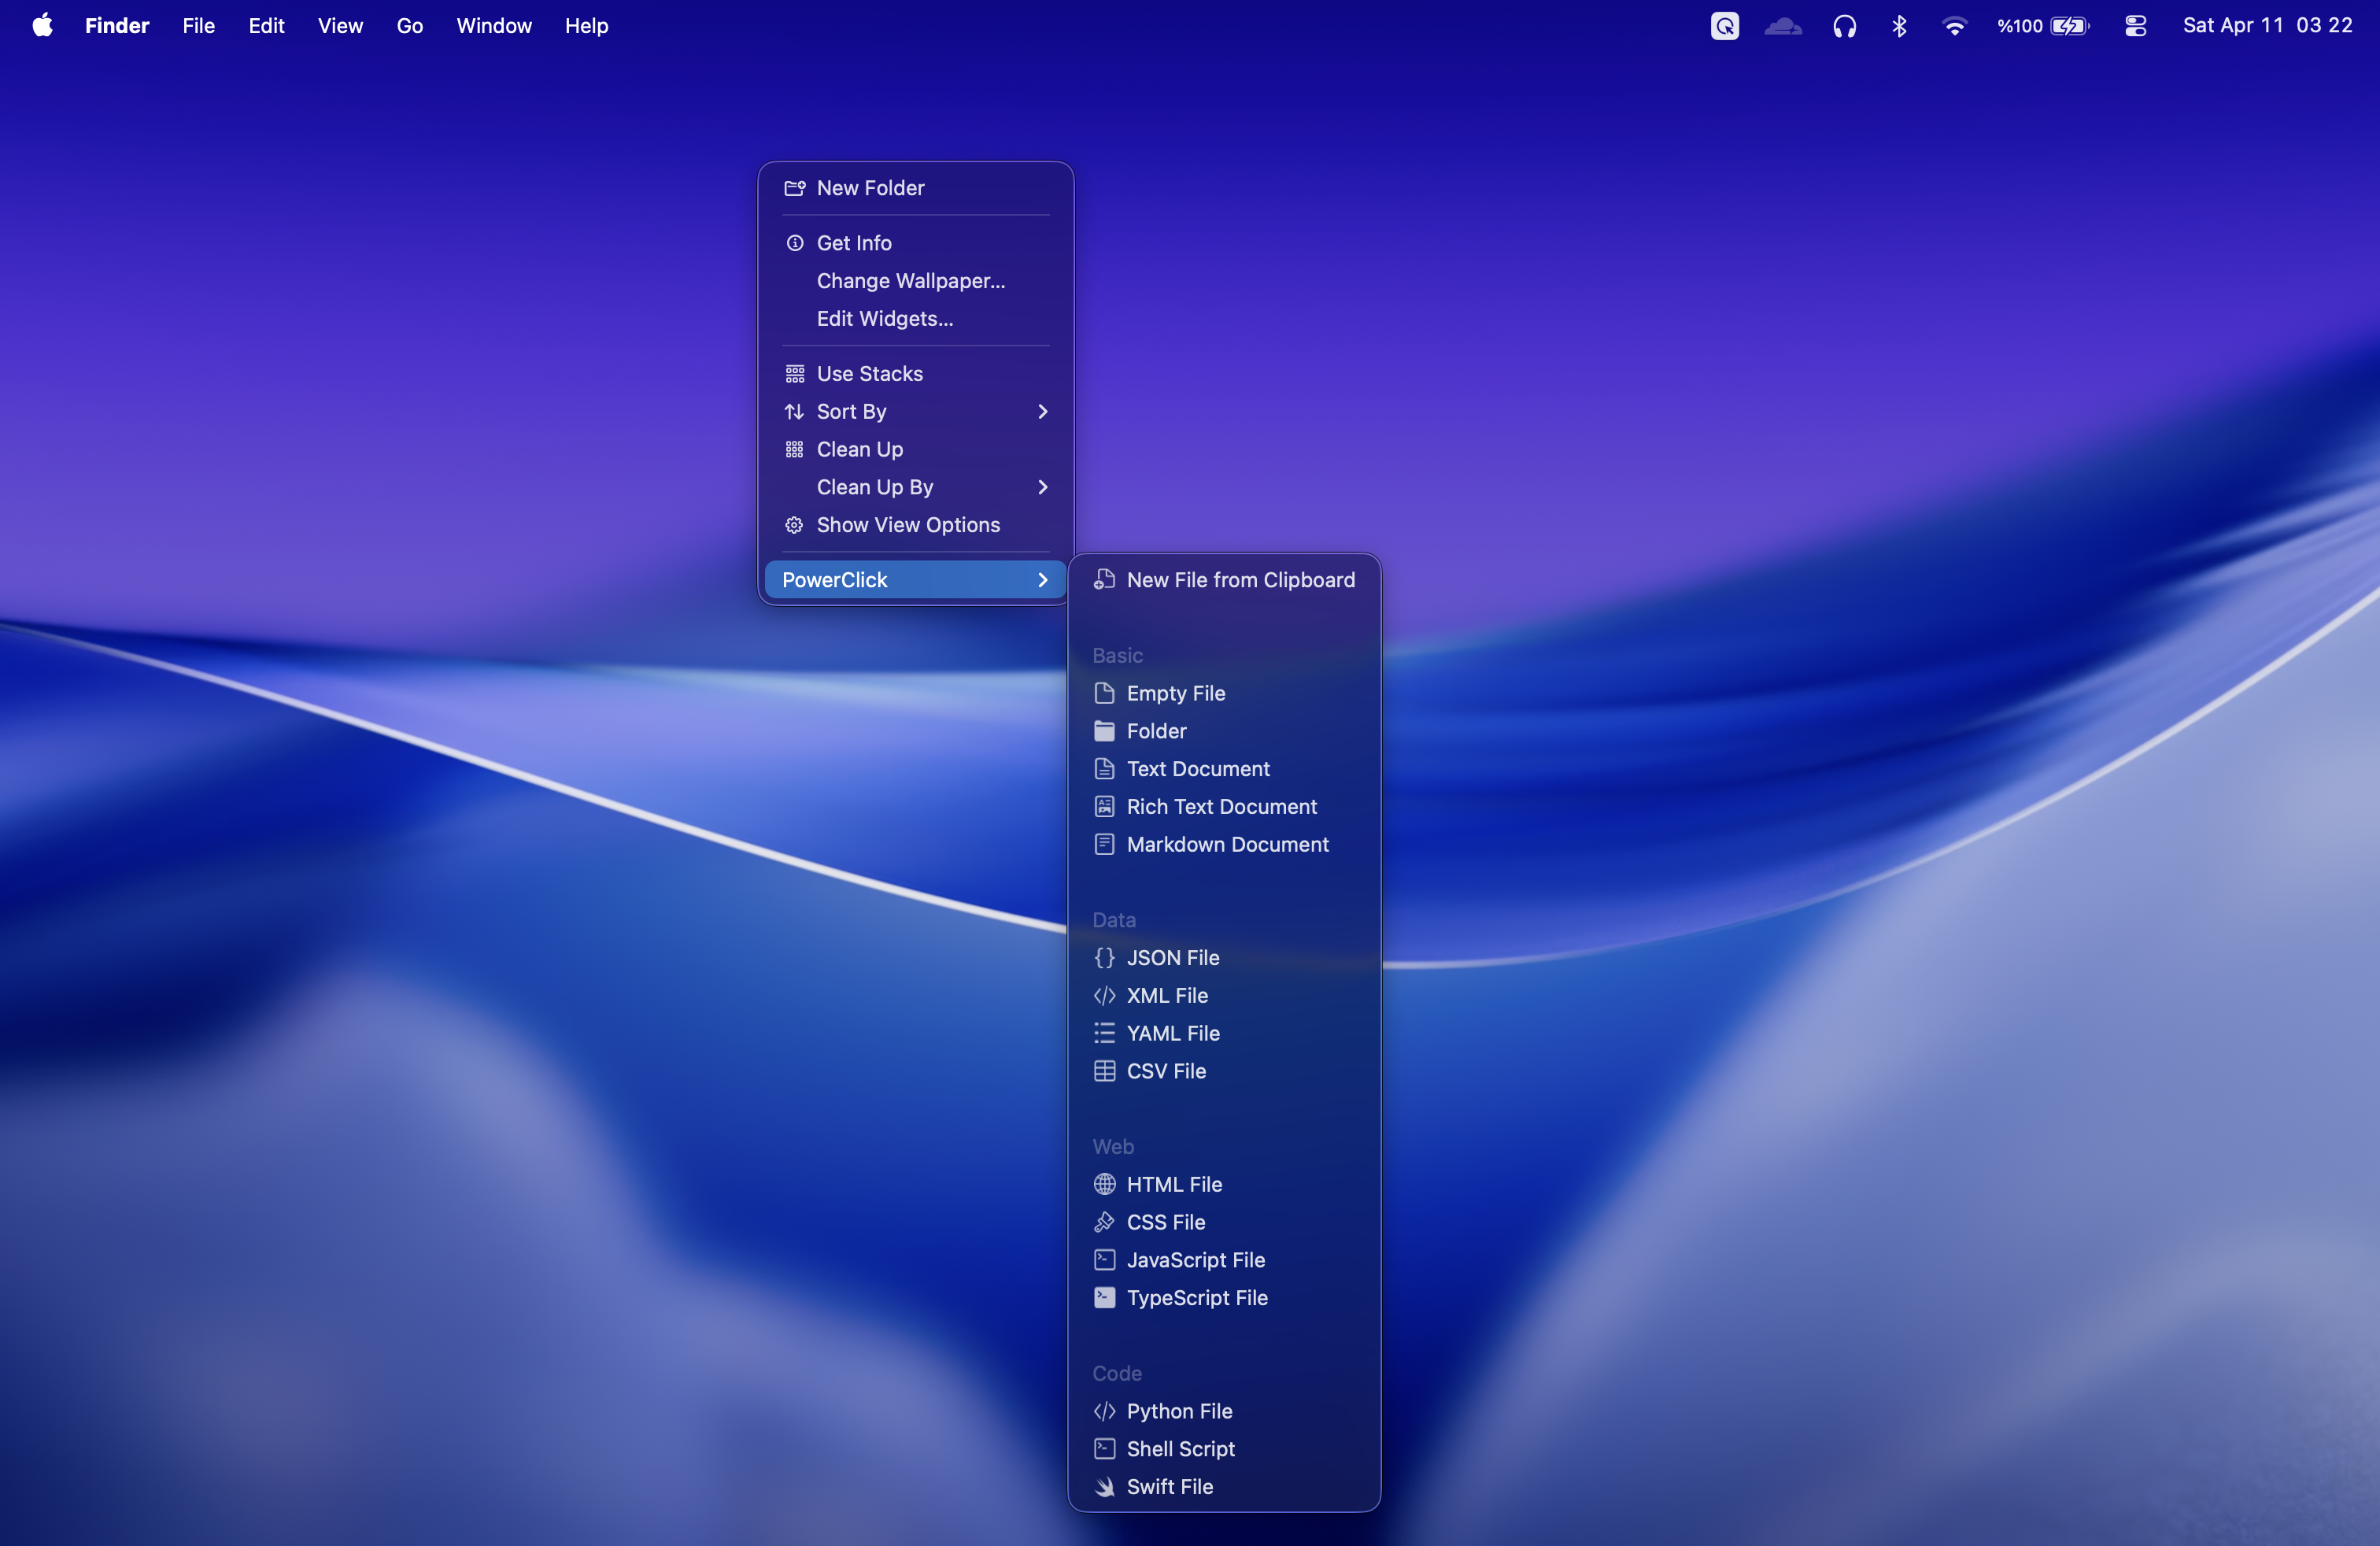This screenshot has height=1546, width=2380.
Task: Expand the Clean Up By submenu
Action: click(x=1042, y=487)
